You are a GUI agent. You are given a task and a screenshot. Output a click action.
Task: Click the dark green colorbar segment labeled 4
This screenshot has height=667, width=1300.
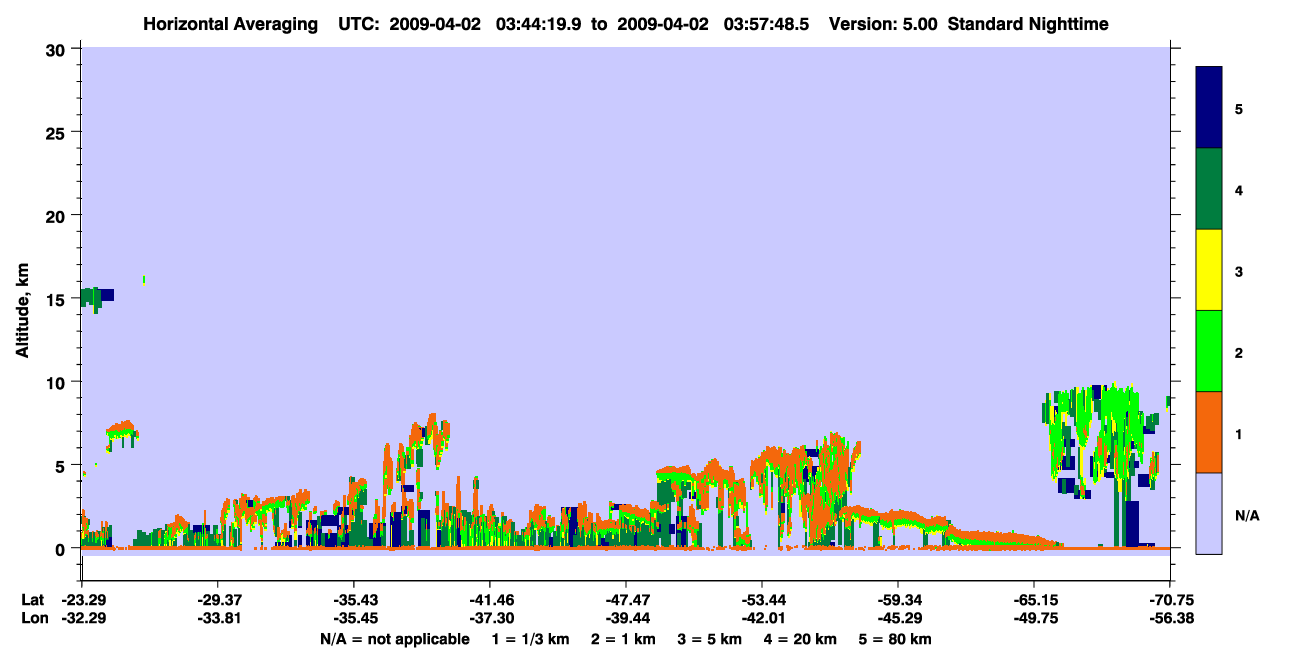tap(1209, 189)
